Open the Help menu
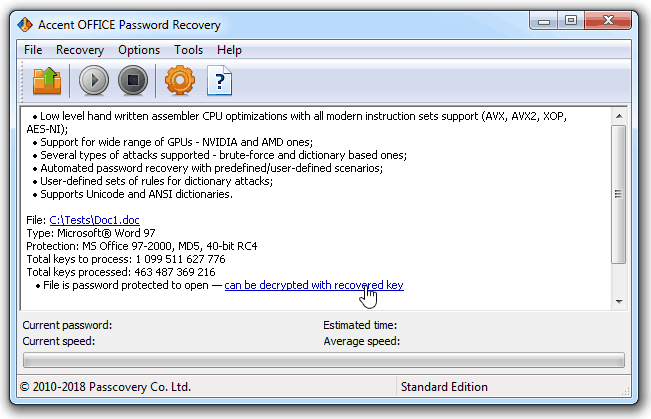This screenshot has height=419, width=651. (229, 50)
